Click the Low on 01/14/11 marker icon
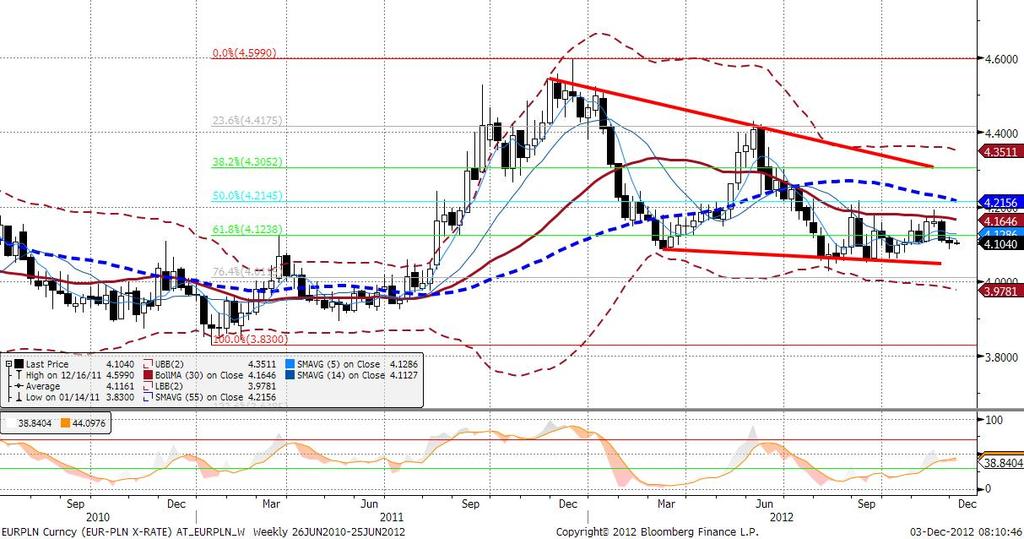This screenshot has height=539, width=1024. point(19,397)
